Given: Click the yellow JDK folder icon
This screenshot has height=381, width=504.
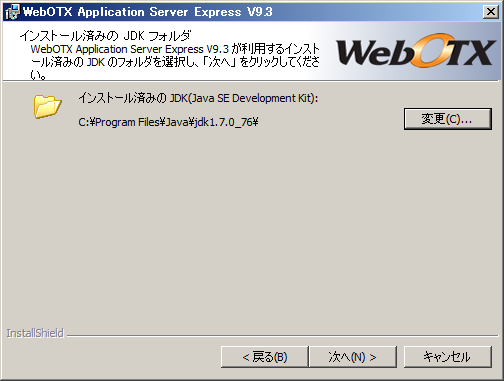Looking at the screenshot, I should point(47,106).
